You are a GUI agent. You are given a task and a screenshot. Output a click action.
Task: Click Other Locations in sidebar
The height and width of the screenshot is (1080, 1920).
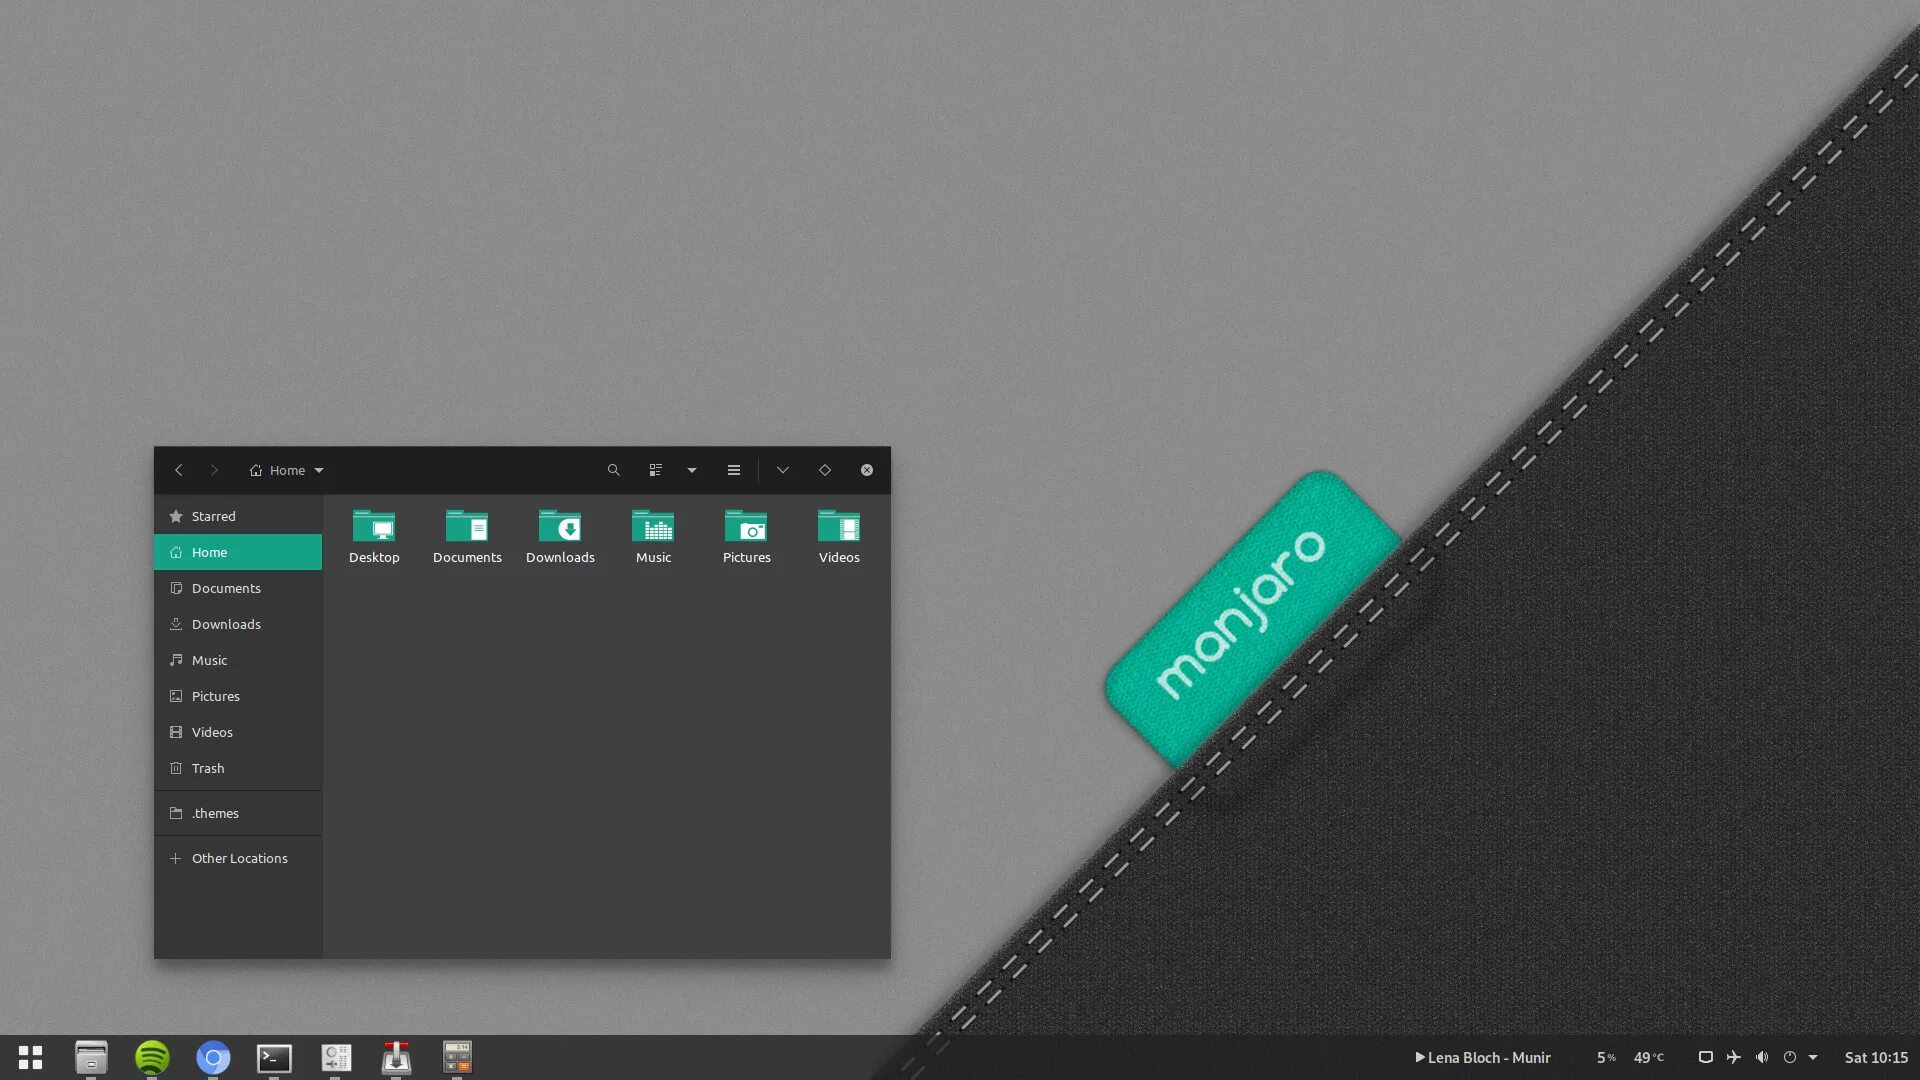pyautogui.click(x=239, y=858)
